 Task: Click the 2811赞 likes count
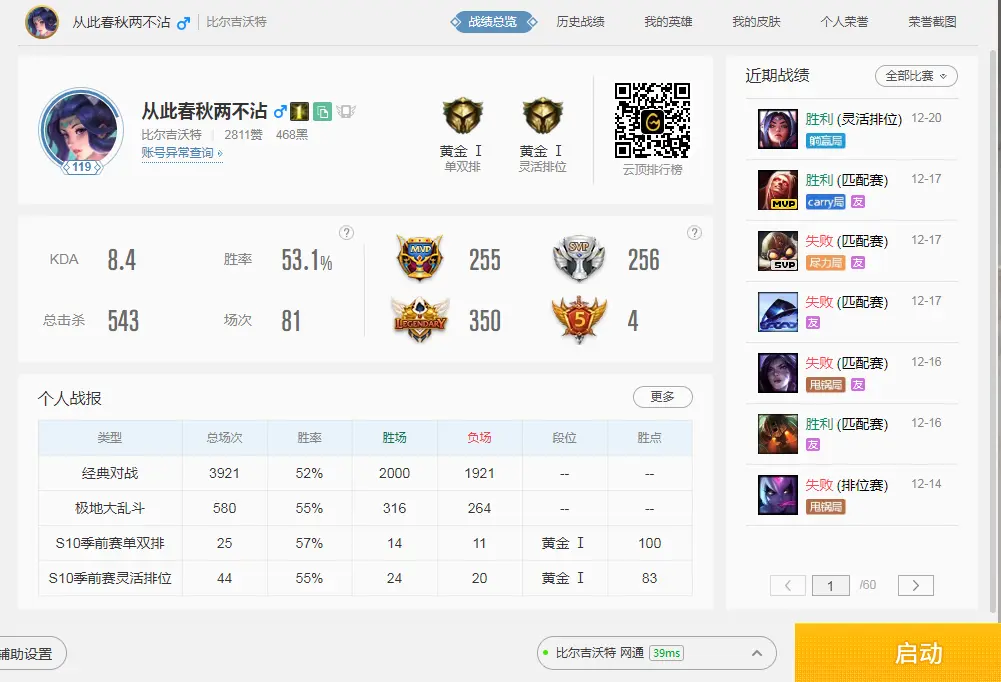243,135
